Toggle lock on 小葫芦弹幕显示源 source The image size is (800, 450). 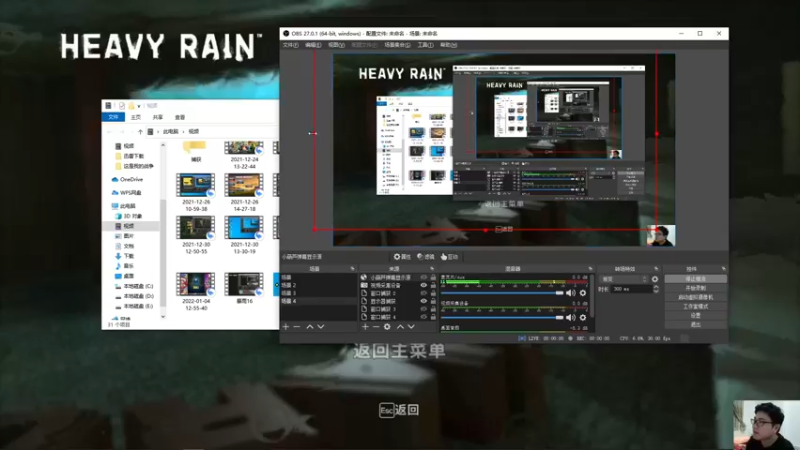(x=433, y=278)
